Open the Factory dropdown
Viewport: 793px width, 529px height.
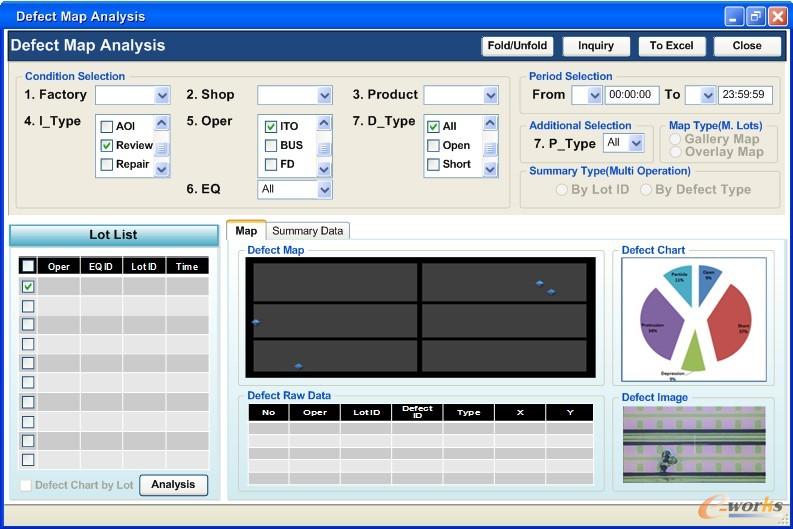tap(162, 96)
